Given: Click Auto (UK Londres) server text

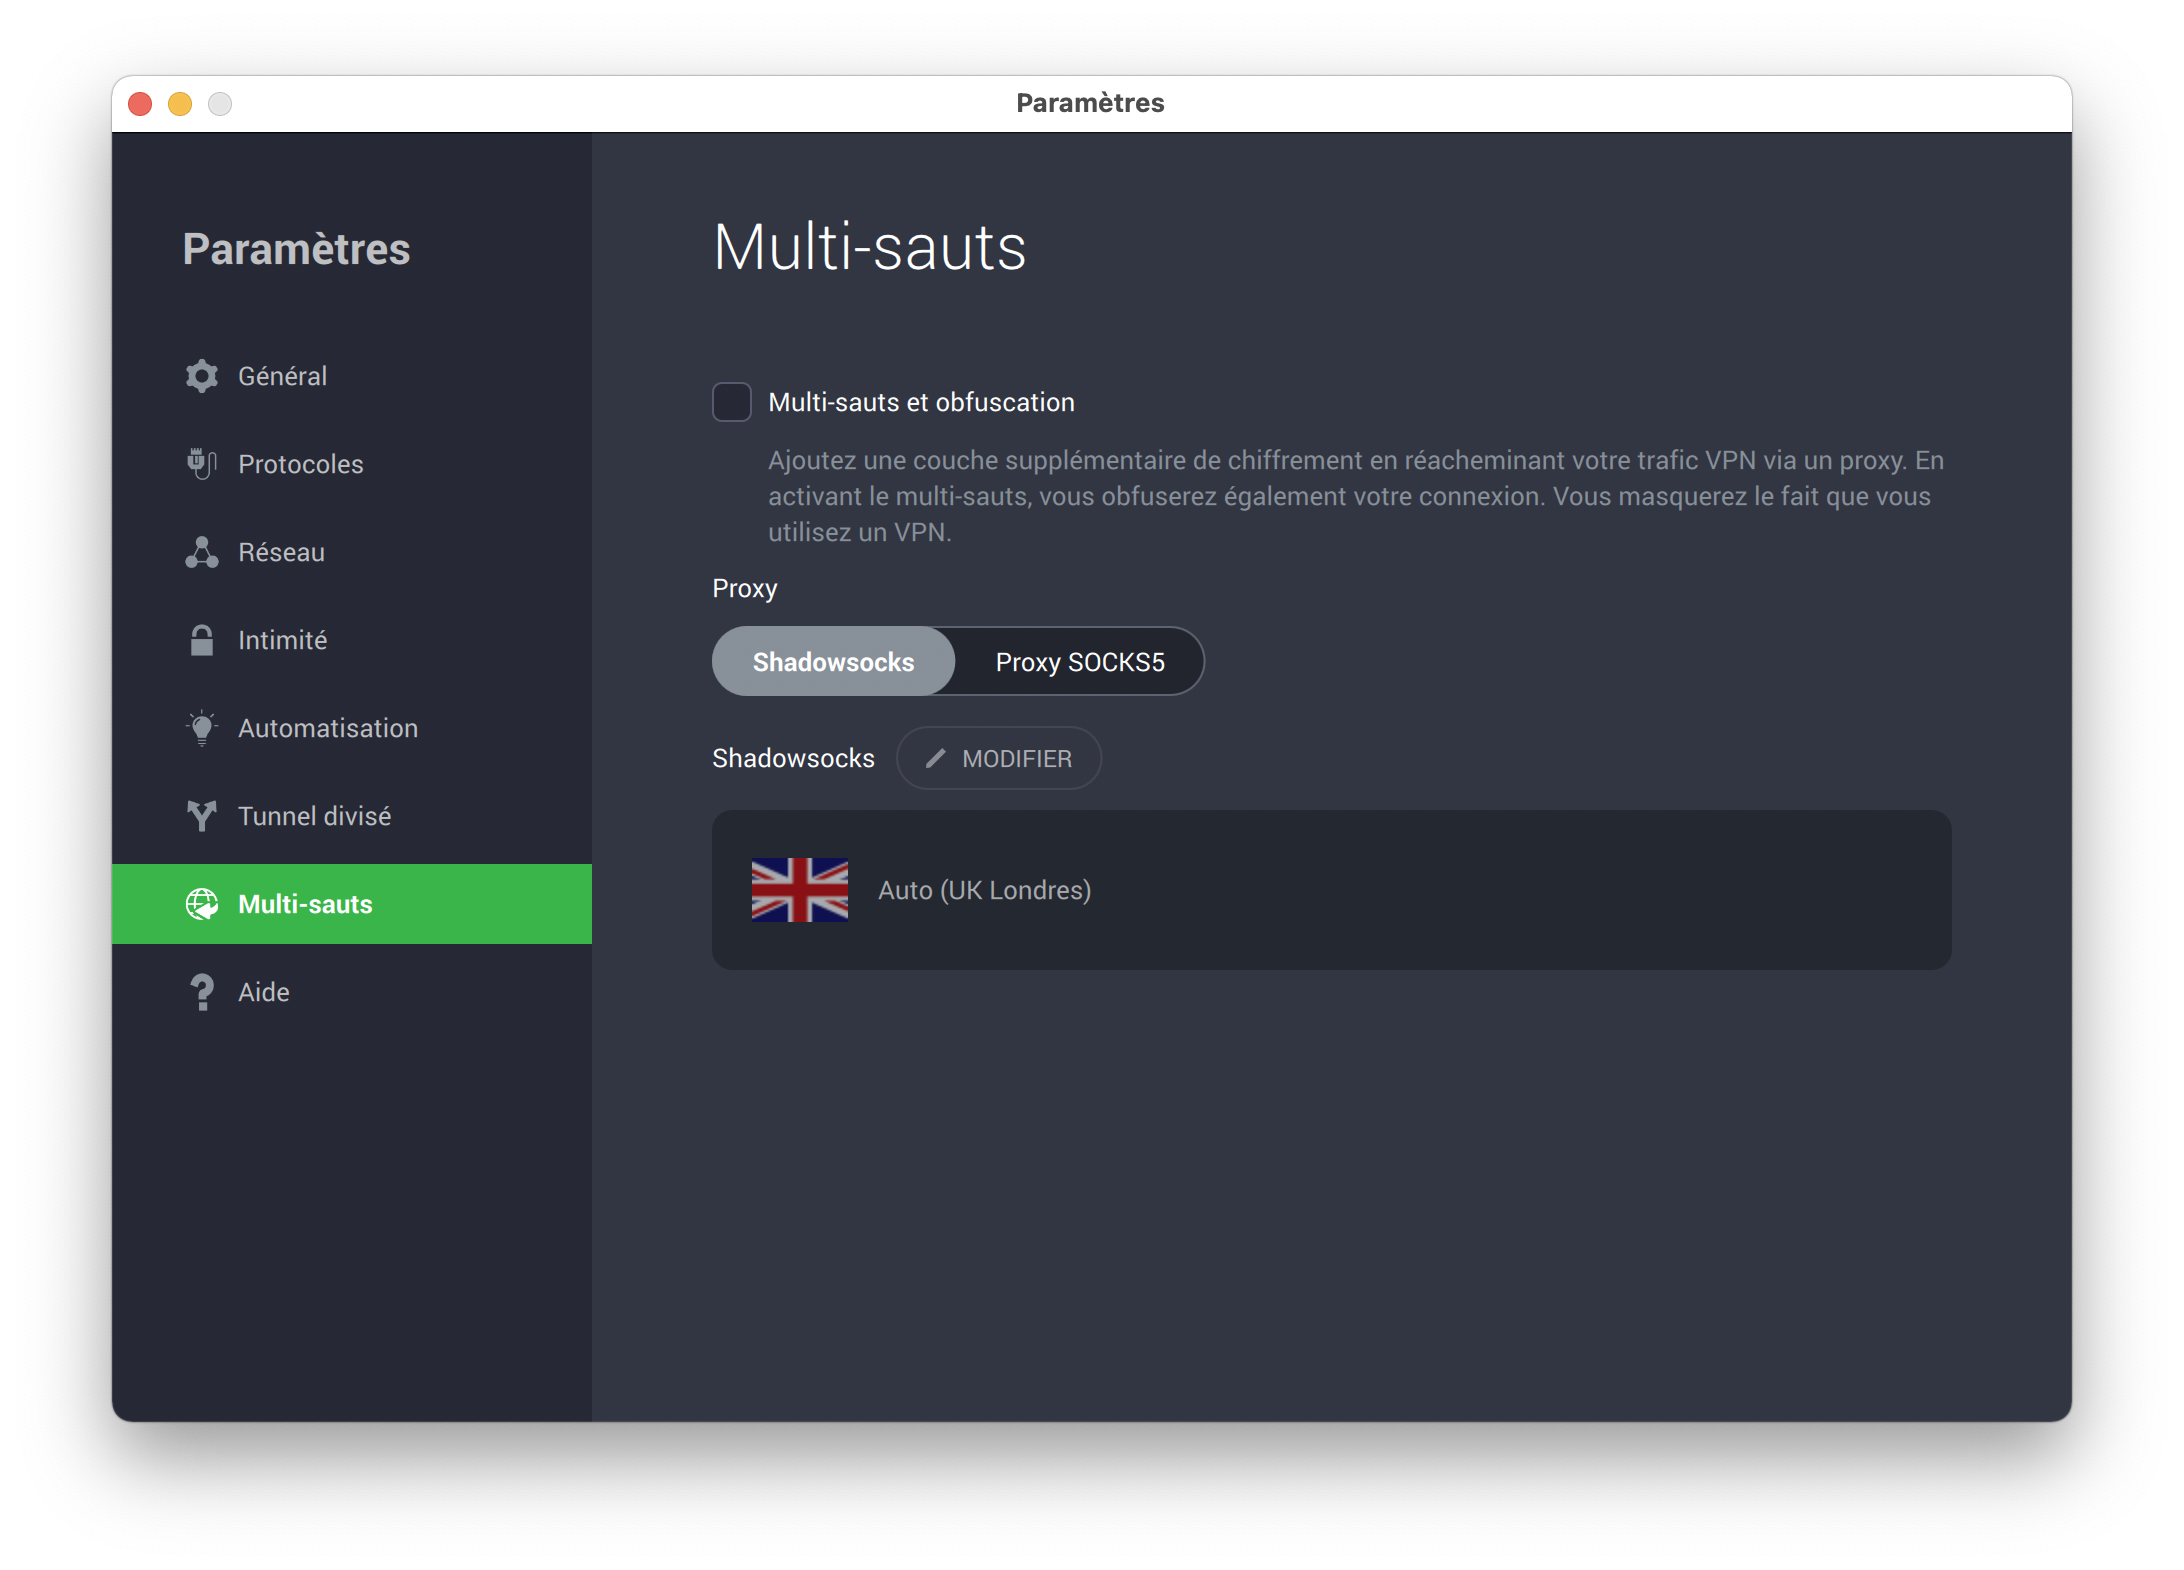Looking at the screenshot, I should (985, 890).
